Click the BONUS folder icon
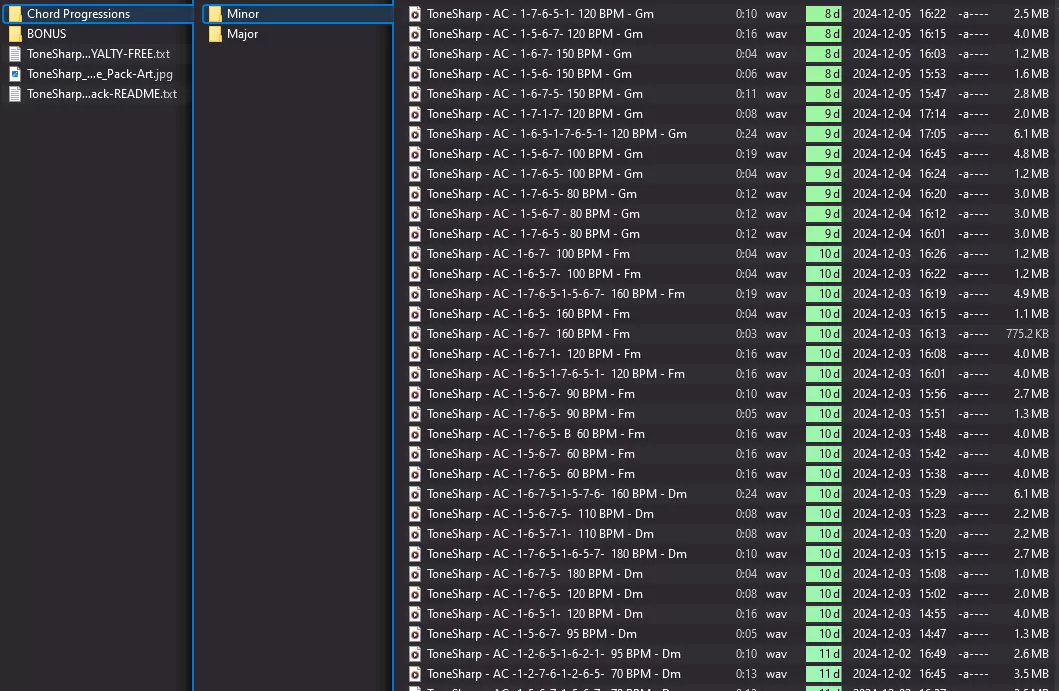 15,34
